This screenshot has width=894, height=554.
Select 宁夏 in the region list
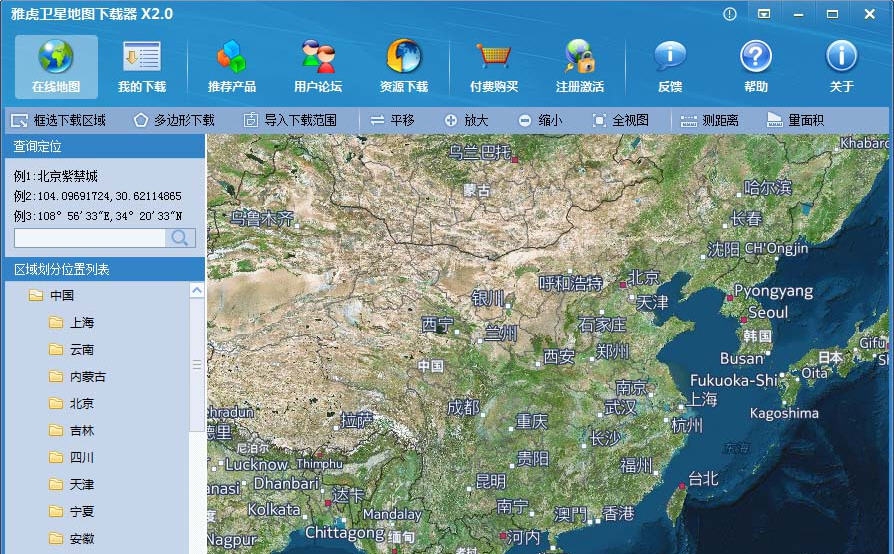82,511
